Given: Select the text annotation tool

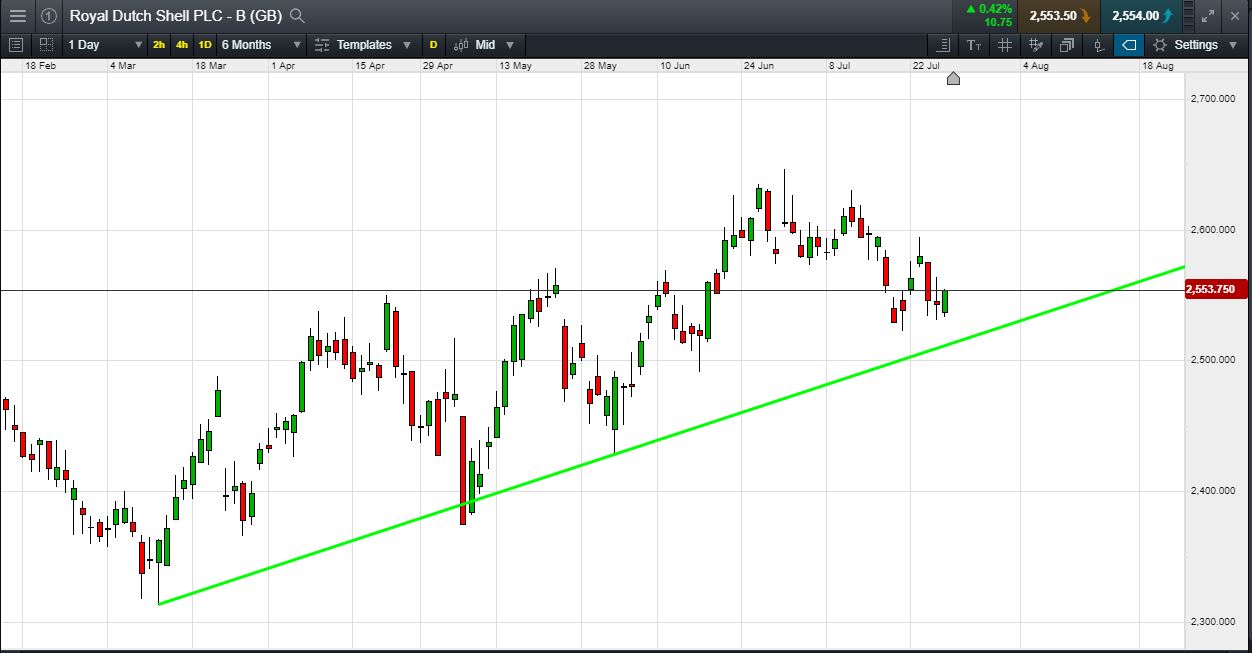Looking at the screenshot, I should (x=973, y=45).
